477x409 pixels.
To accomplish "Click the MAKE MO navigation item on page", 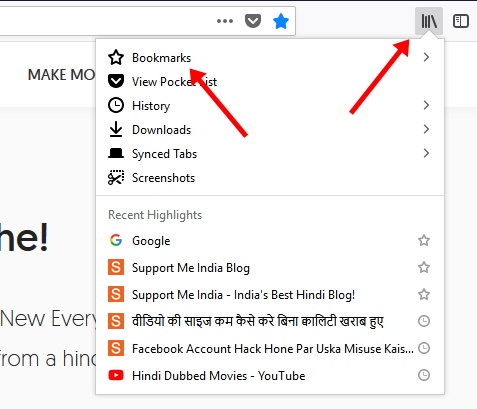I will coord(61,75).
